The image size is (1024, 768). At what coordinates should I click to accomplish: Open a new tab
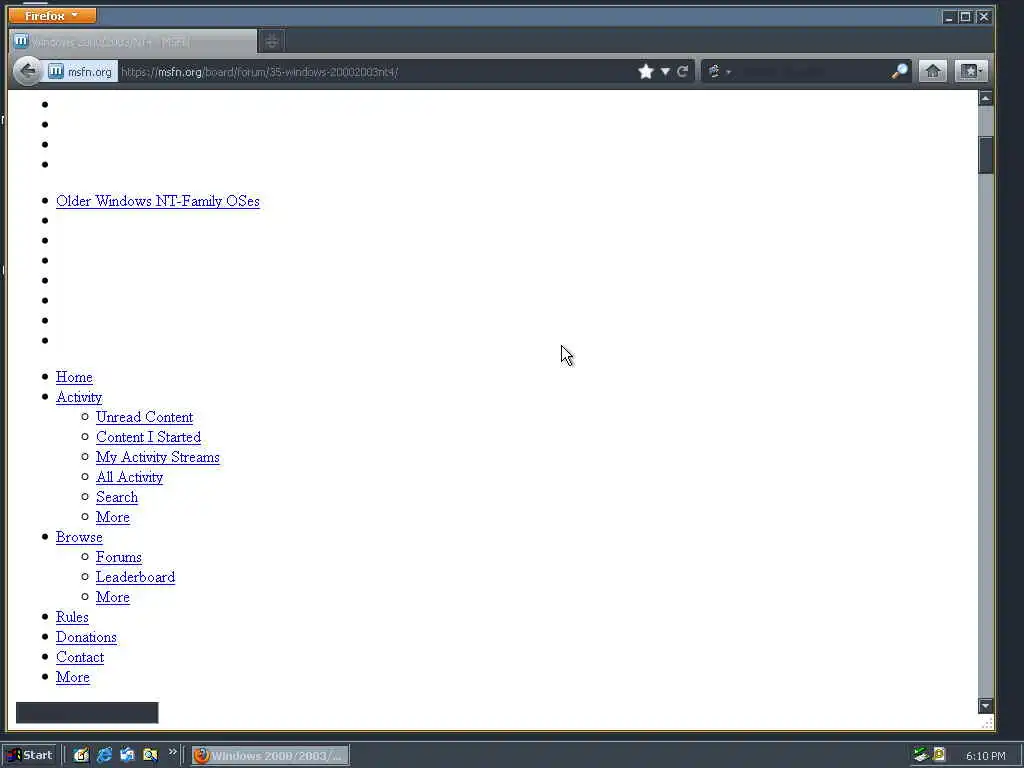tap(272, 42)
